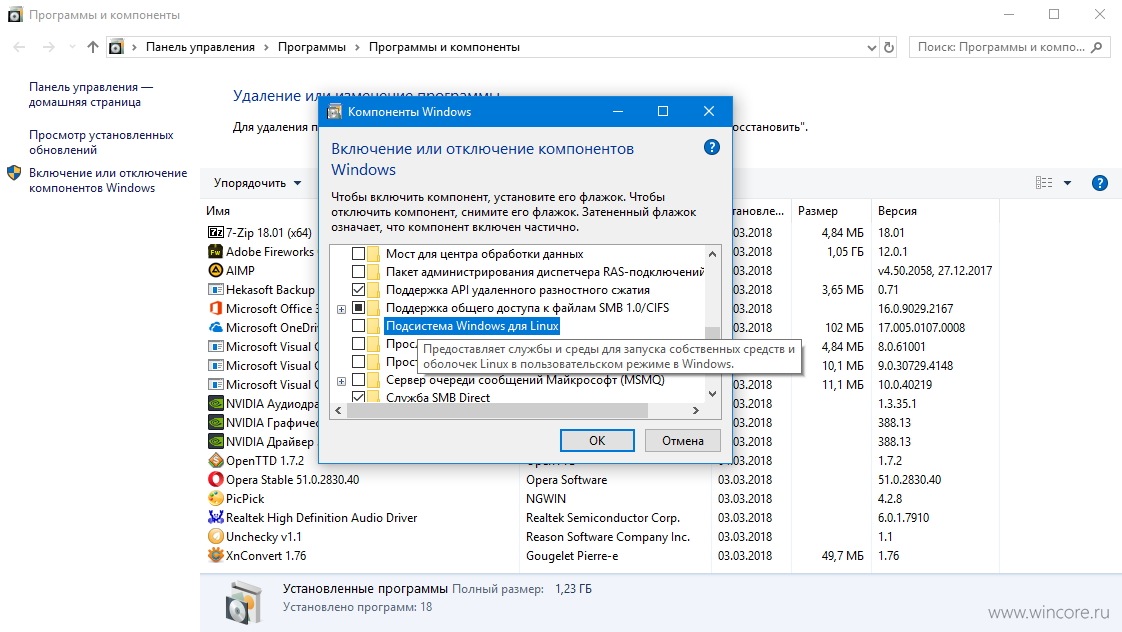
Task: Click the Microsoft Office icon
Action: pyautogui.click(x=215, y=308)
